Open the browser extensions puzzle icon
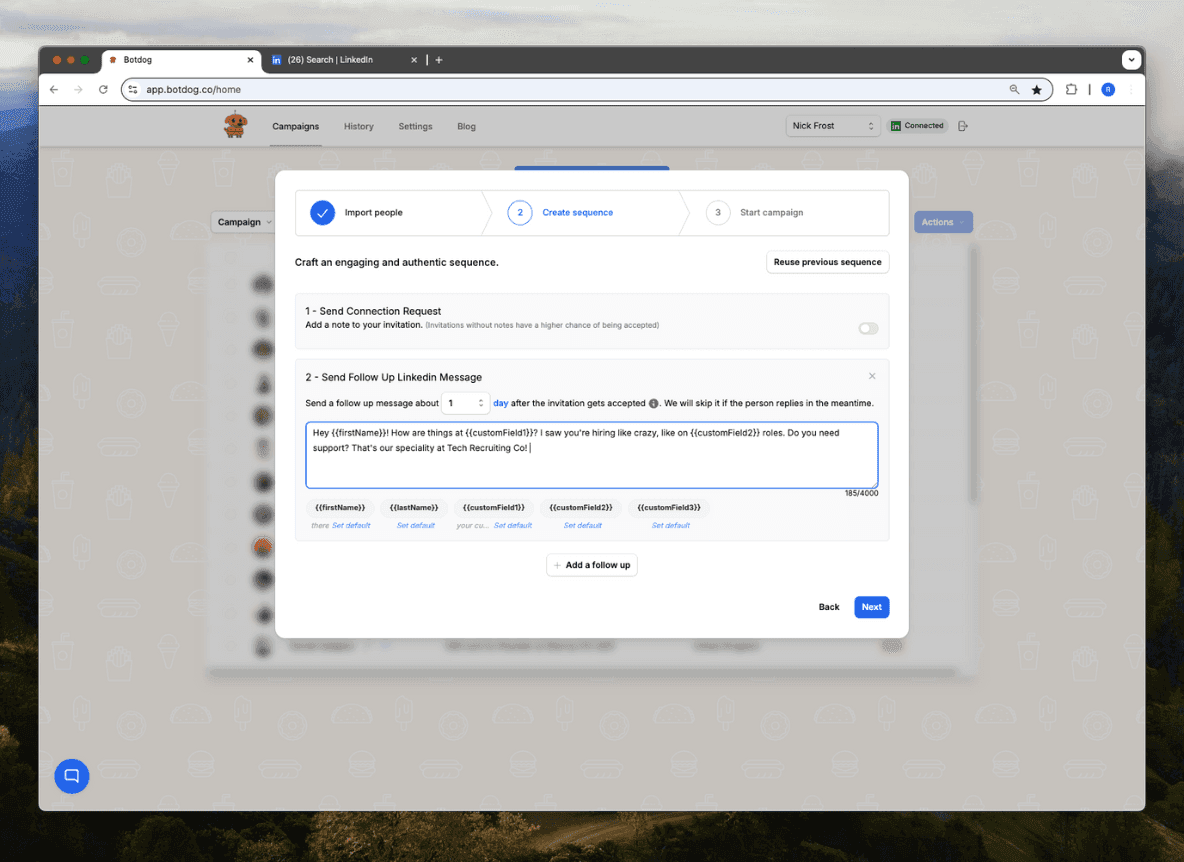 click(1071, 89)
